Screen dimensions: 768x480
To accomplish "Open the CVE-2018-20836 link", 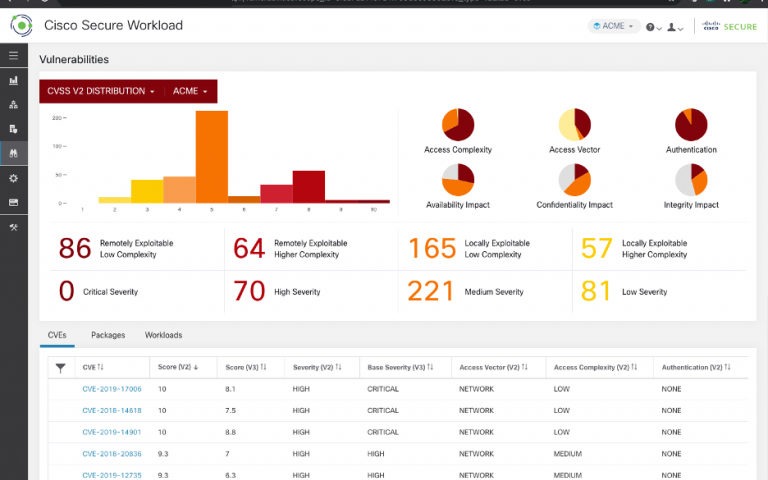I will (112, 454).
